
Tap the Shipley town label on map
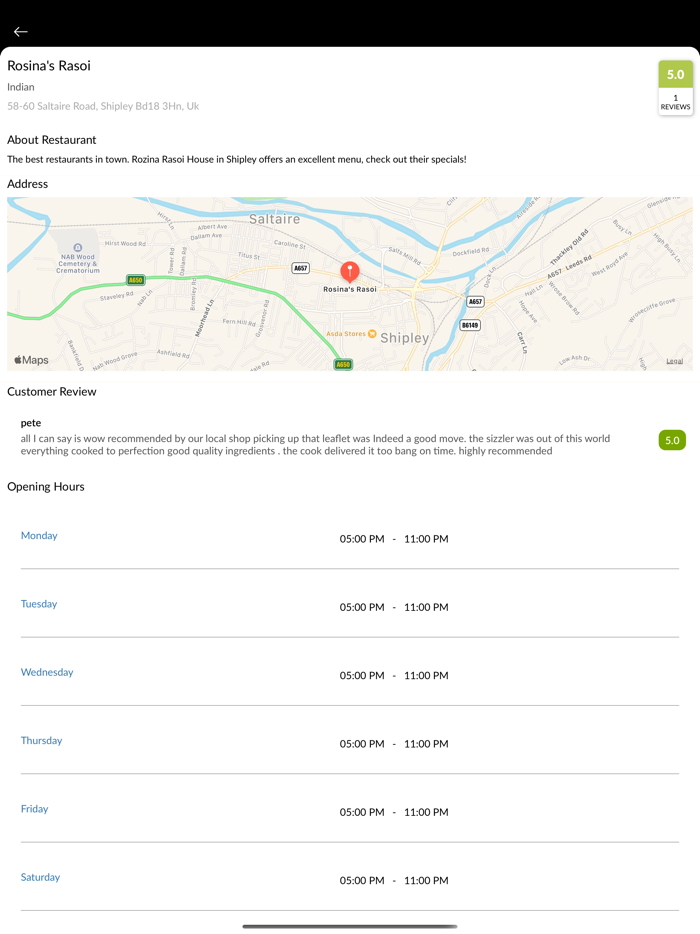point(405,338)
